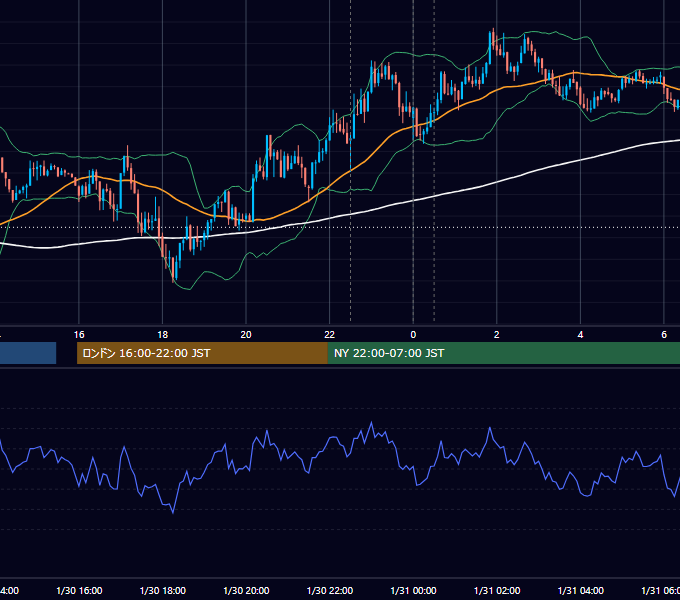The height and width of the screenshot is (600, 680).
Task: Click the 1/30 20:00 date label
Action: tap(246, 590)
